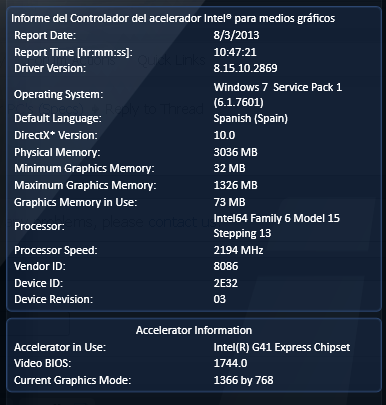Viewport: 386px width, 405px height.
Task: Click the Maximum Graphics Memory value 1326 MB
Action: pos(235,185)
